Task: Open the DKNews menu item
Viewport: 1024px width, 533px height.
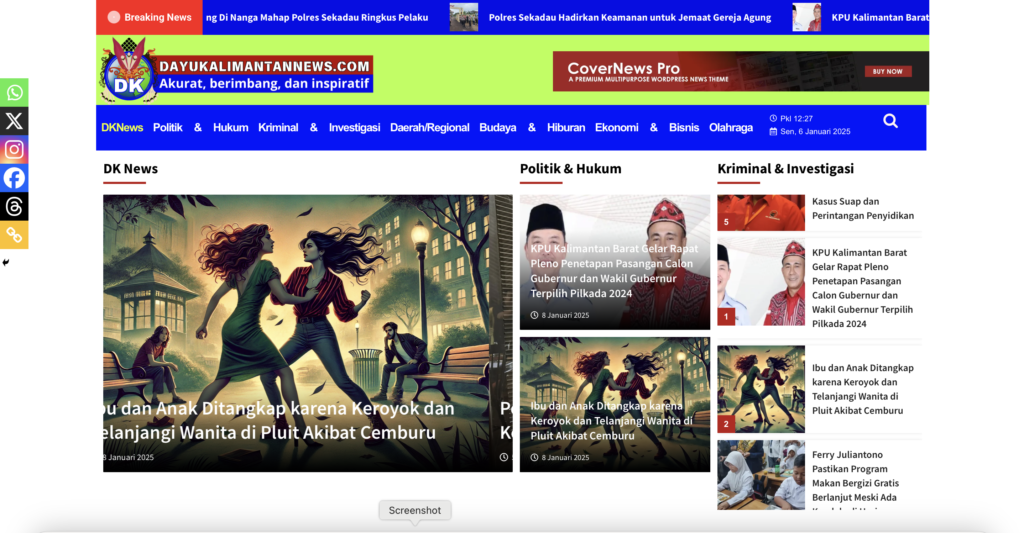Action: (122, 128)
